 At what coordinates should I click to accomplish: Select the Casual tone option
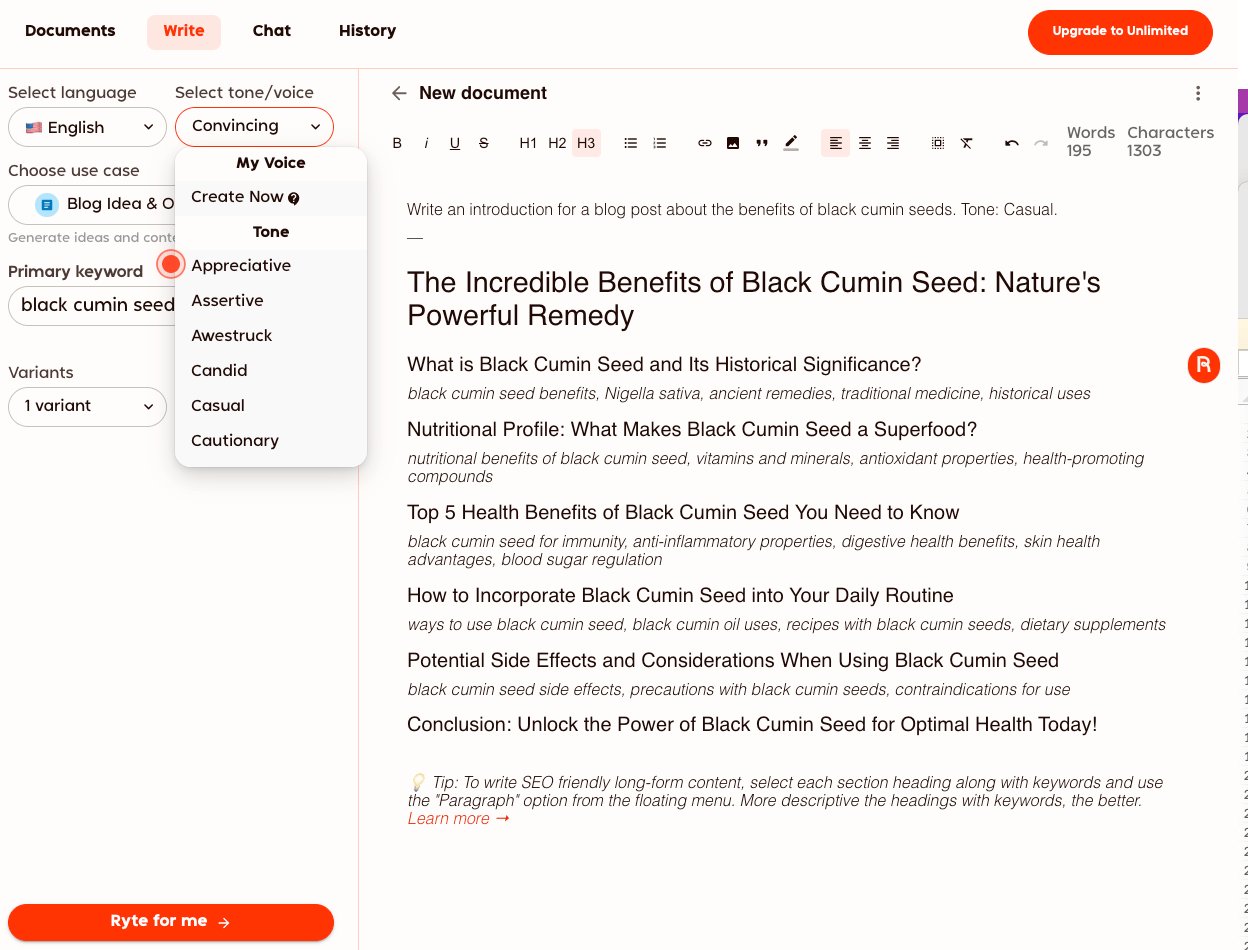pos(271,405)
